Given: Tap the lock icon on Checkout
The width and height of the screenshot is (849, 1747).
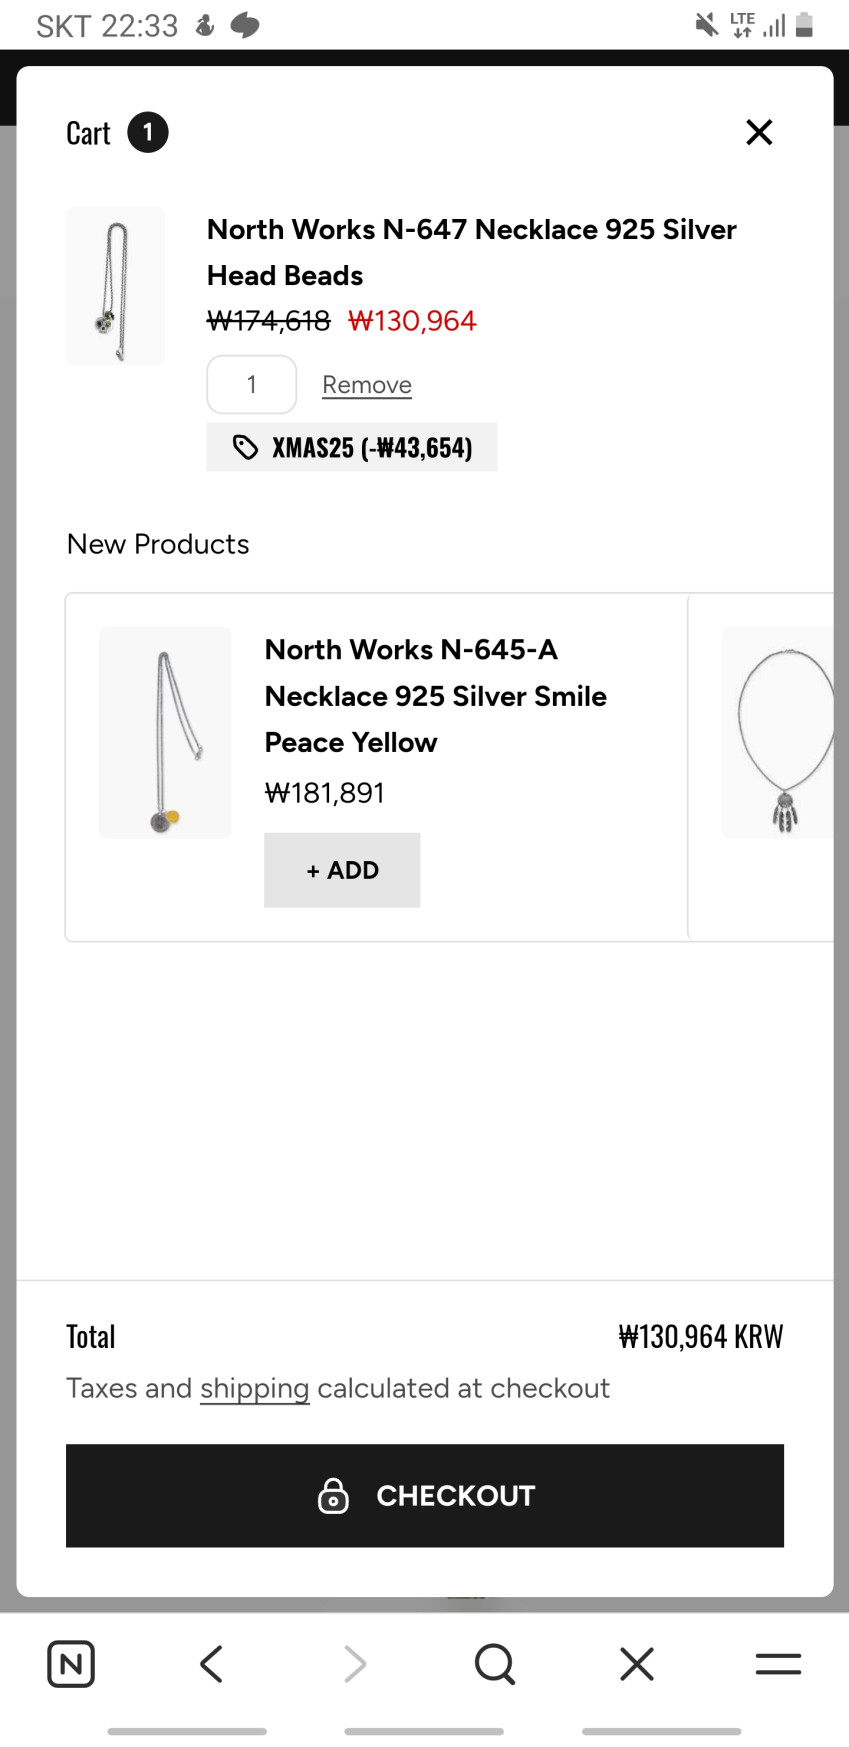Looking at the screenshot, I should pyautogui.click(x=333, y=1496).
